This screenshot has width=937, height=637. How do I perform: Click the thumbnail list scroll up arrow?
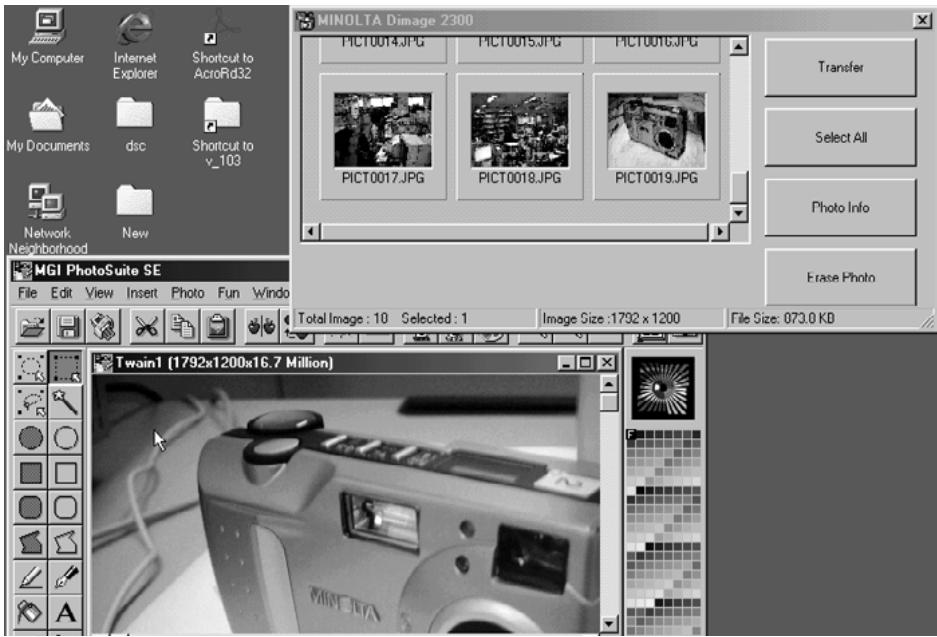coord(739,46)
